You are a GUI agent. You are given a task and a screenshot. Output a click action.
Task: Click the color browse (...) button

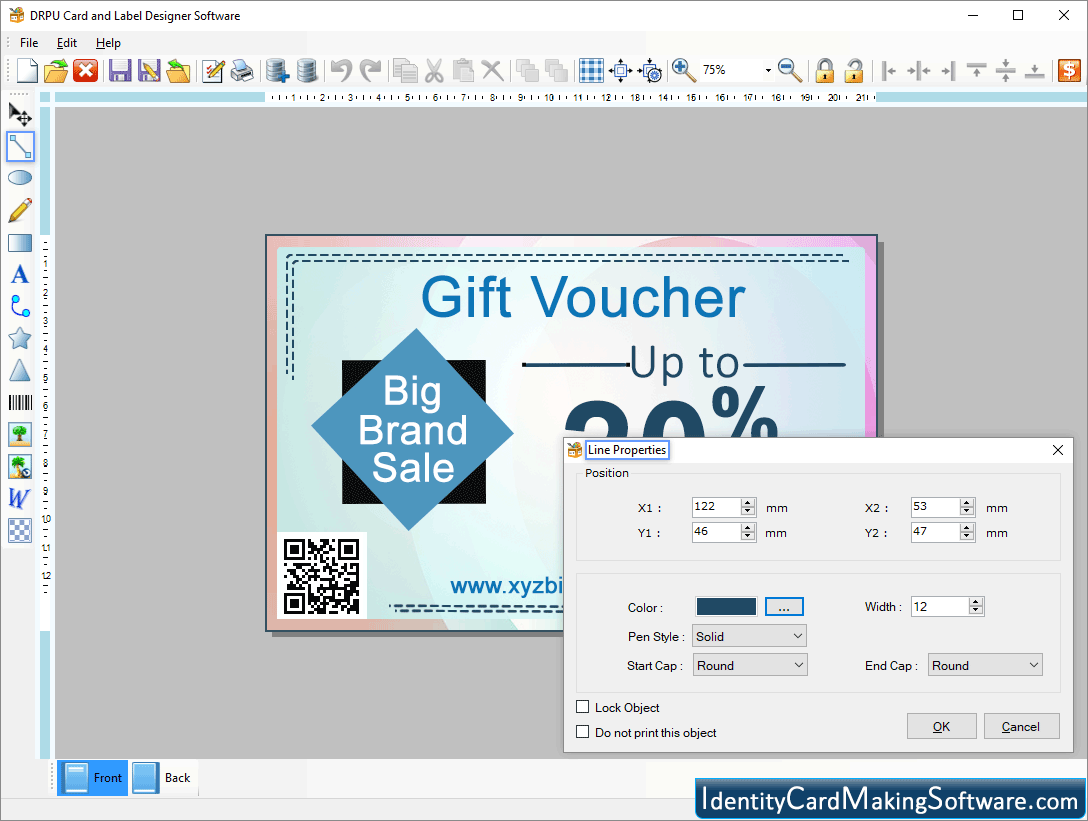pos(784,607)
